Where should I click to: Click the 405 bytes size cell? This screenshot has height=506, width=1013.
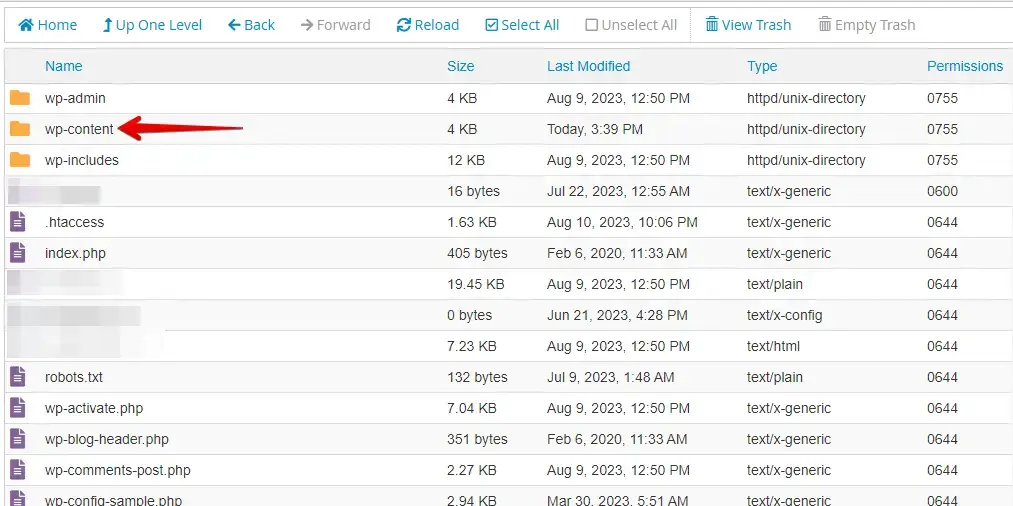[x=477, y=253]
